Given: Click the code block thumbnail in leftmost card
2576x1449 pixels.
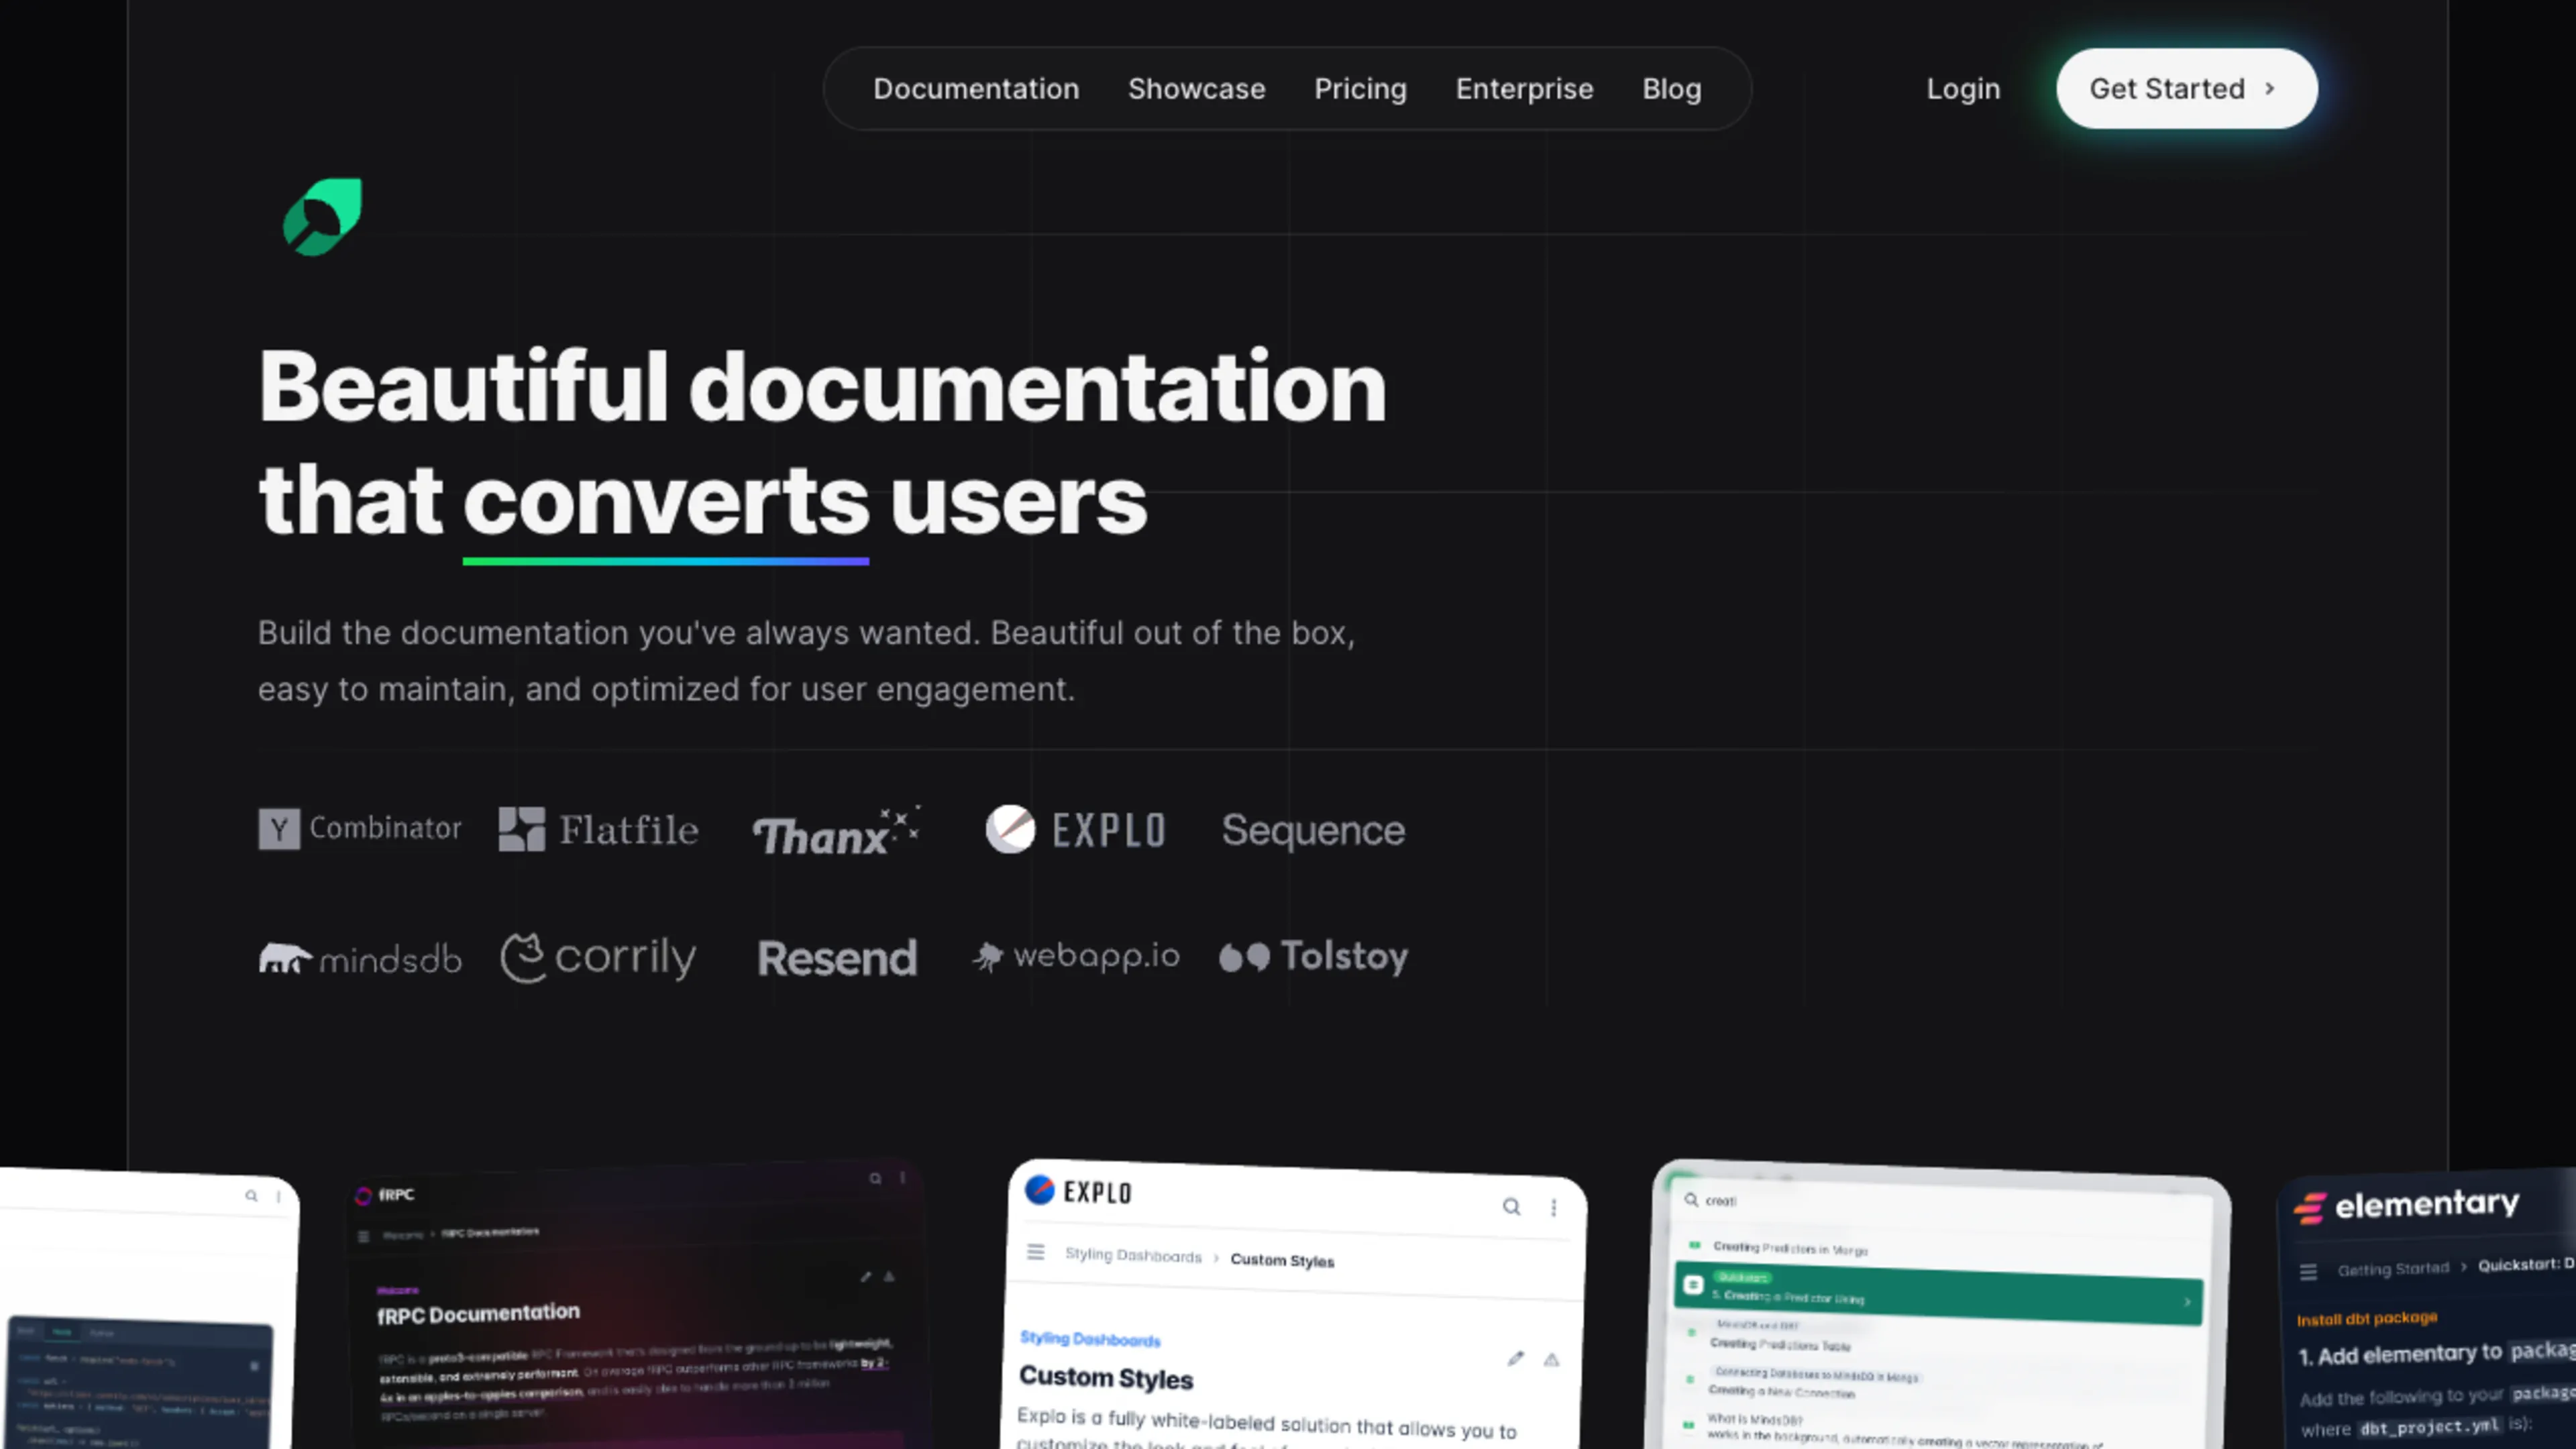Looking at the screenshot, I should 139,1383.
